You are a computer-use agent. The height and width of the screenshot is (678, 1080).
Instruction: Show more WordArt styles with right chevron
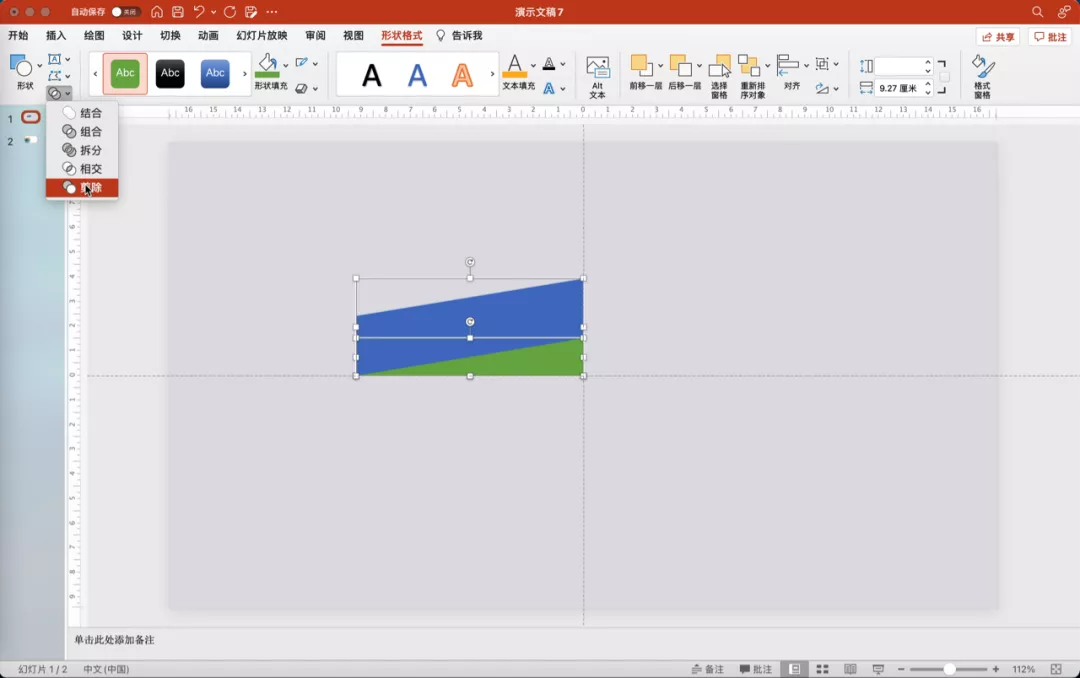coord(492,74)
